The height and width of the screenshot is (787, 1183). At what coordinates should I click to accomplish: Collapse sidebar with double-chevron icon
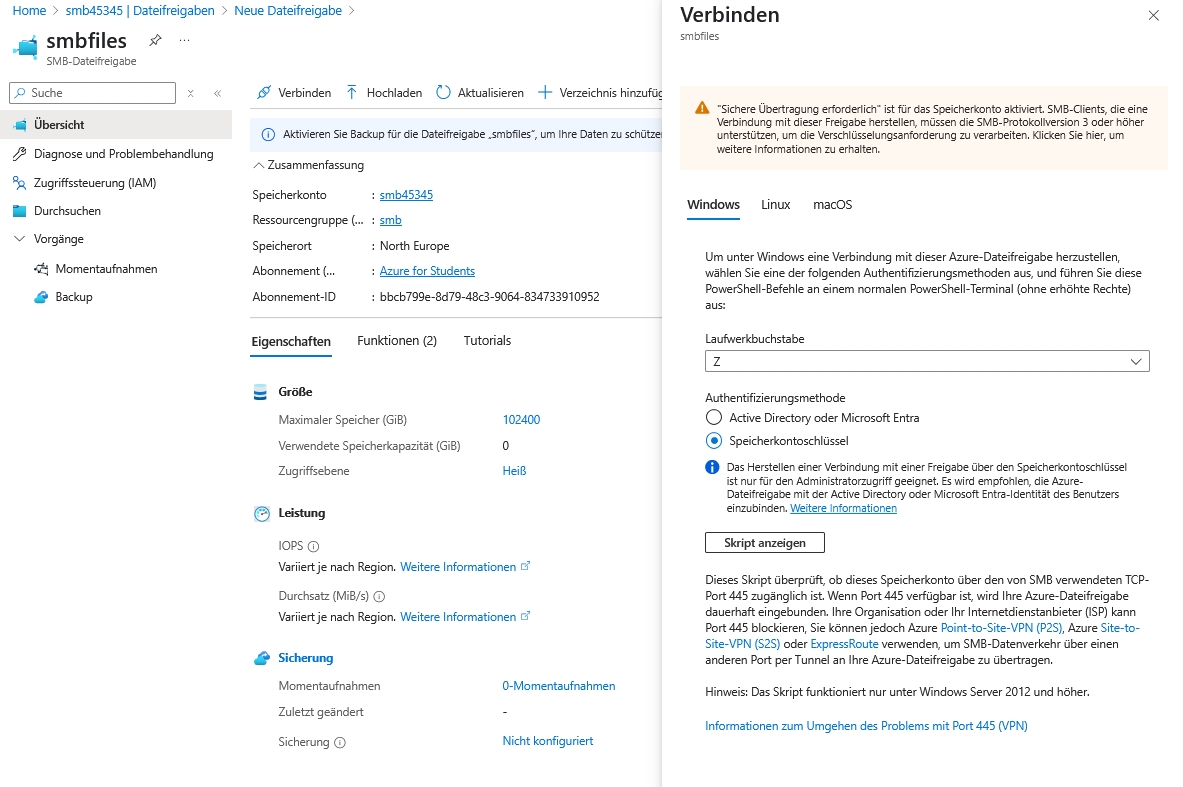(x=217, y=93)
